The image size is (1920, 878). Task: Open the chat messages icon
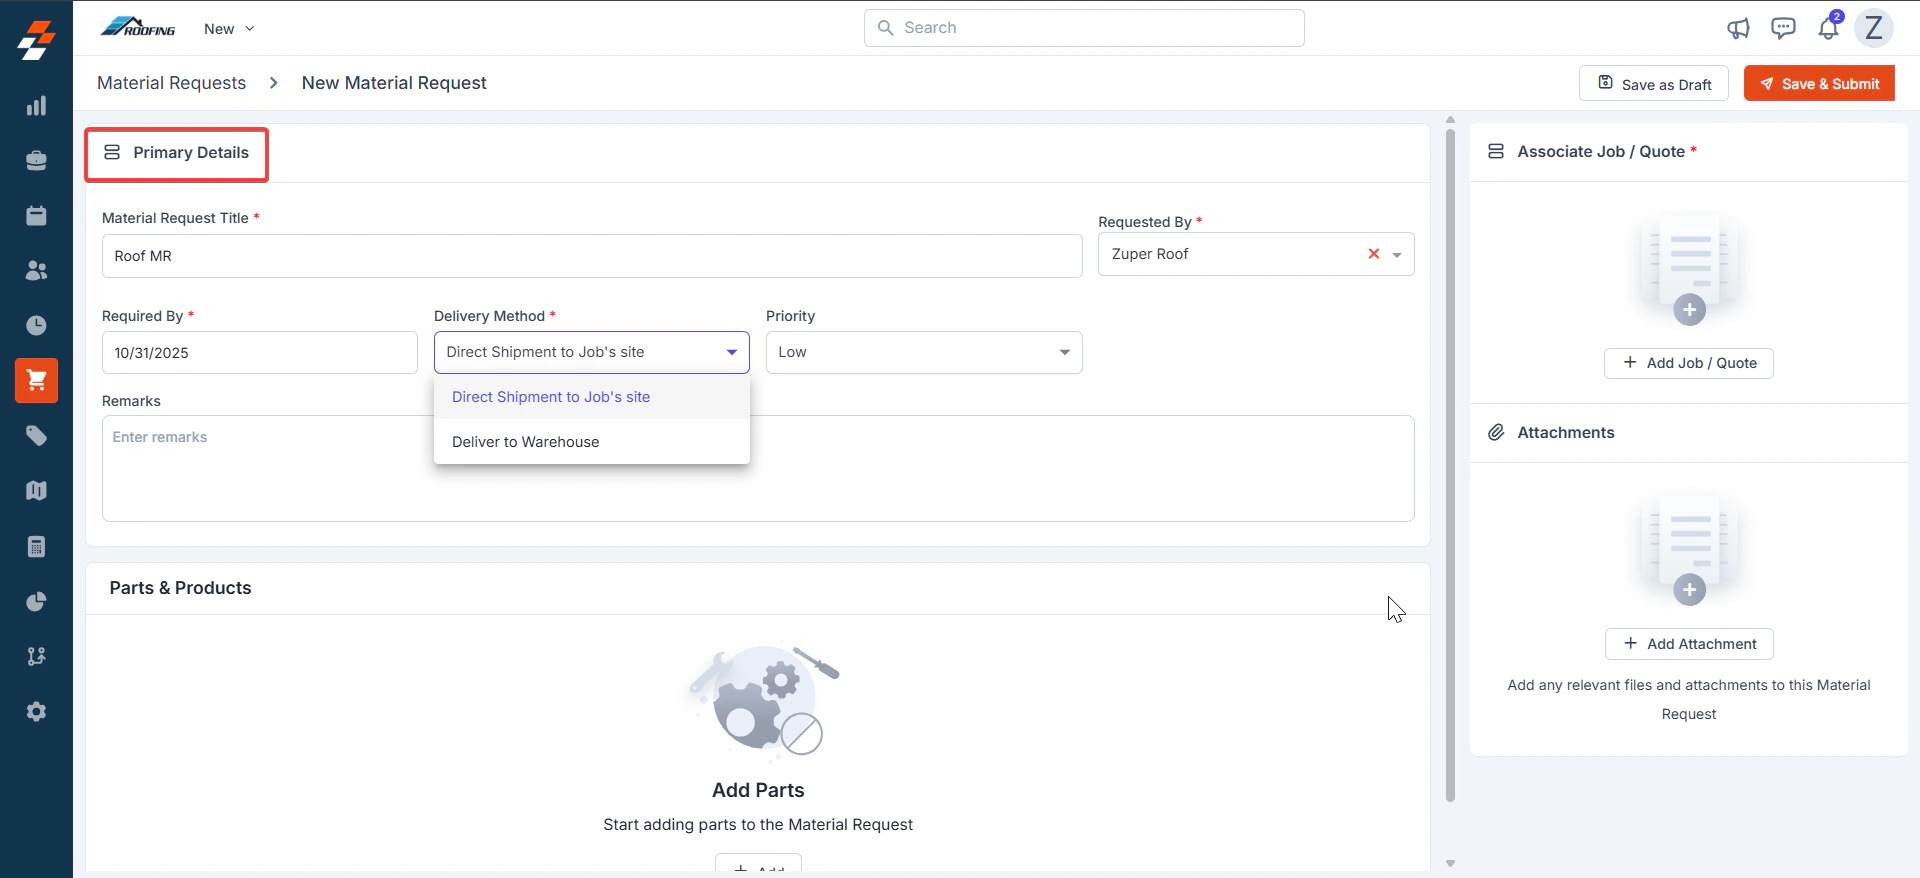click(1783, 28)
